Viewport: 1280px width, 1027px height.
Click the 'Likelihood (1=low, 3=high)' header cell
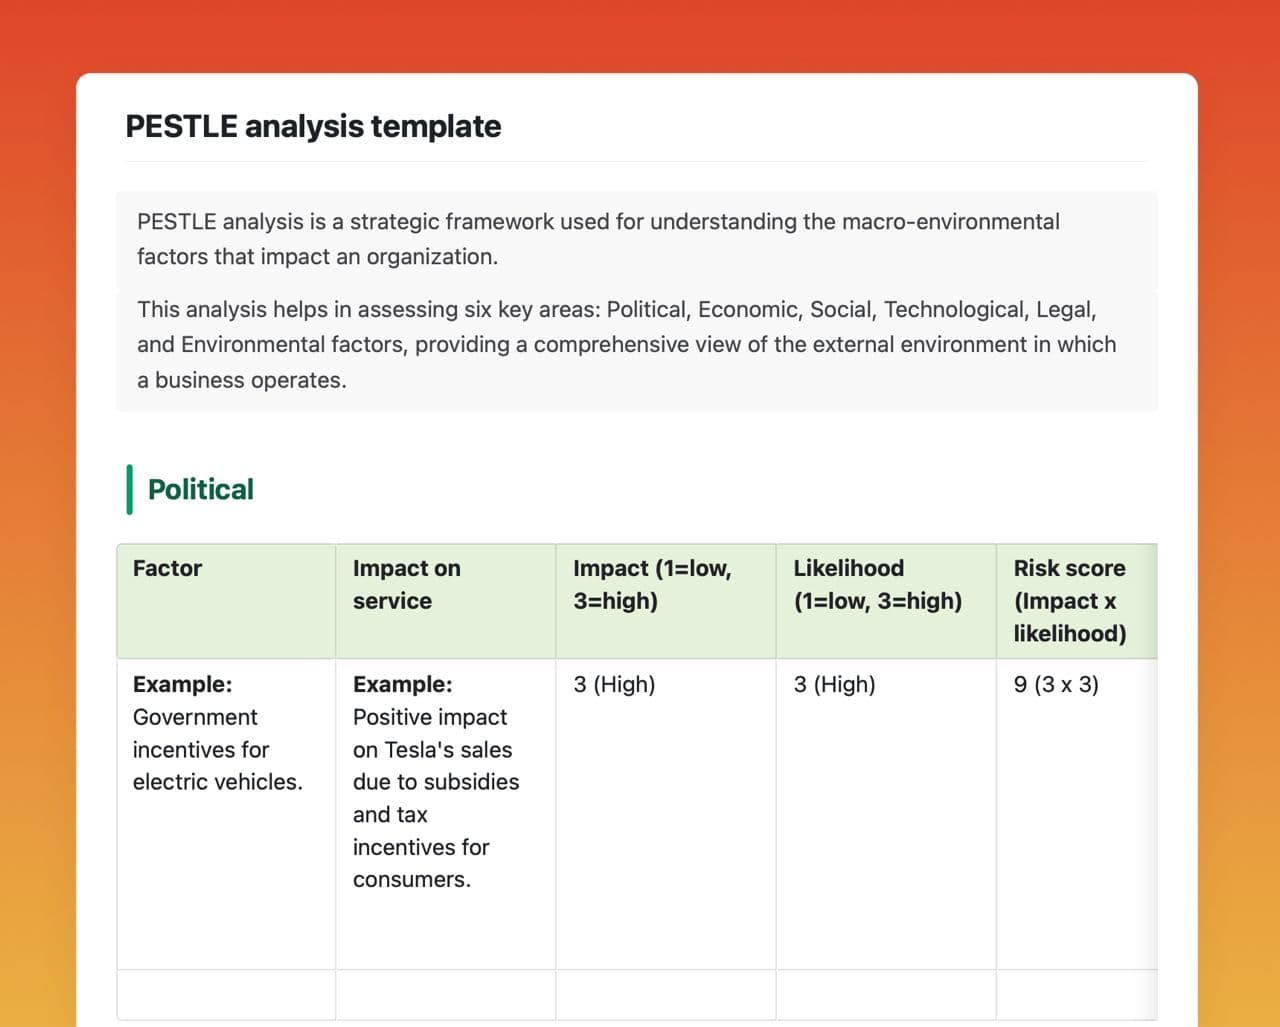(x=885, y=600)
